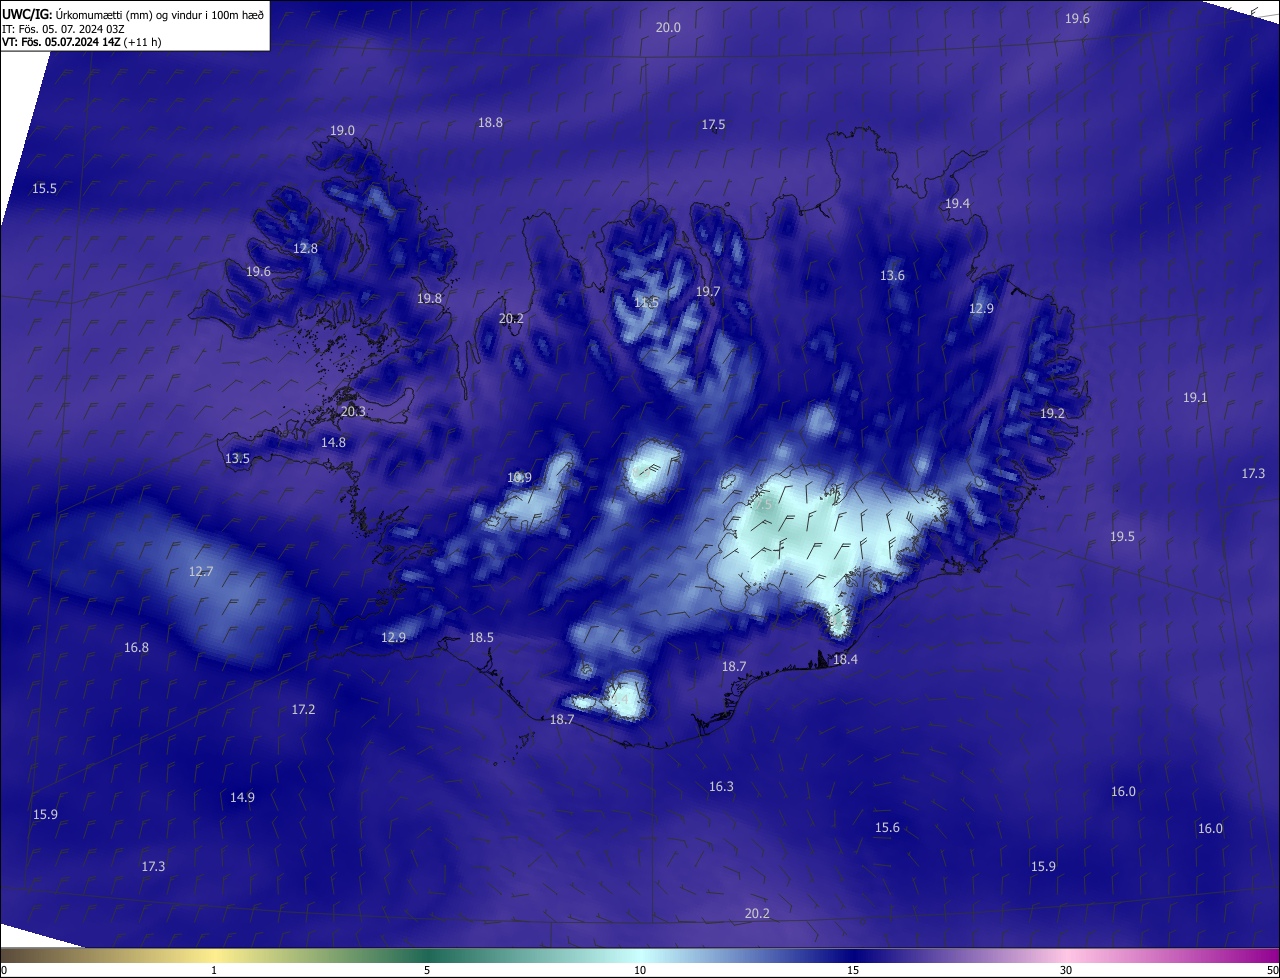Click the legend tick labeled 30
1280x978 pixels.
pyautogui.click(x=1066, y=970)
